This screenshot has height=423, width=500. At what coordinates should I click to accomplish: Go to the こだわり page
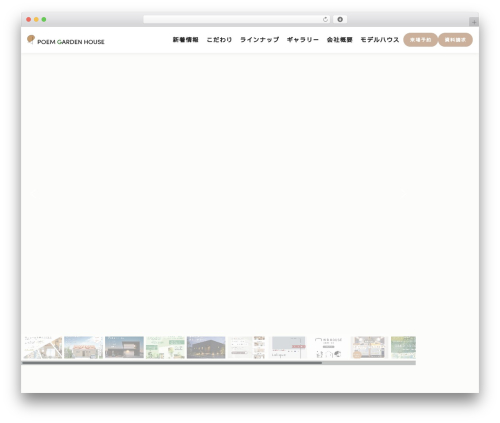pyautogui.click(x=219, y=40)
